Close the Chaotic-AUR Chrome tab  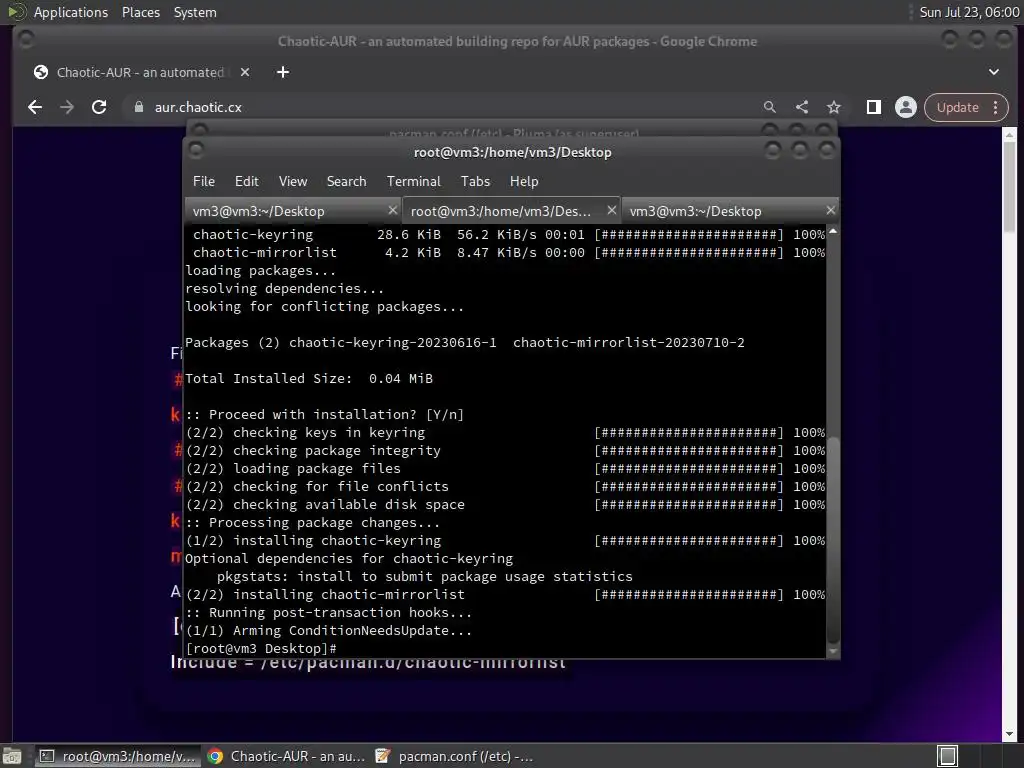pyautogui.click(x=245, y=72)
